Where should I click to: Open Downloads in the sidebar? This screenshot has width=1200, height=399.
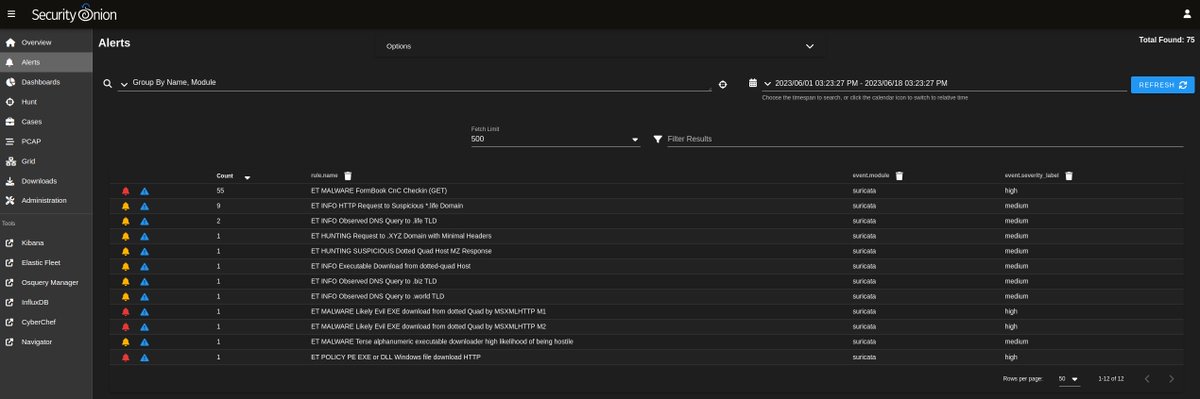pos(46,181)
